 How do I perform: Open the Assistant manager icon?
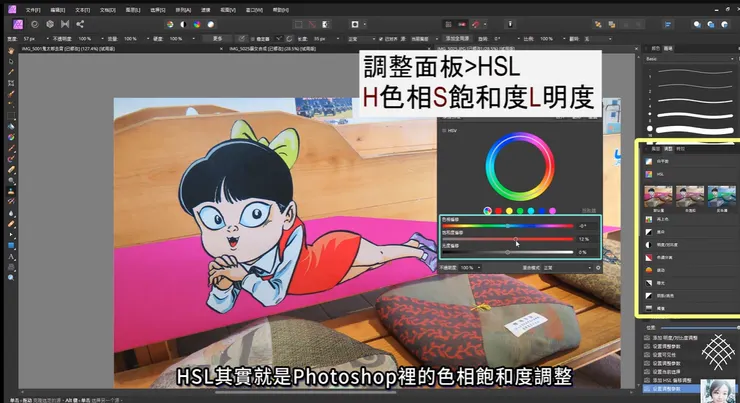[510, 24]
